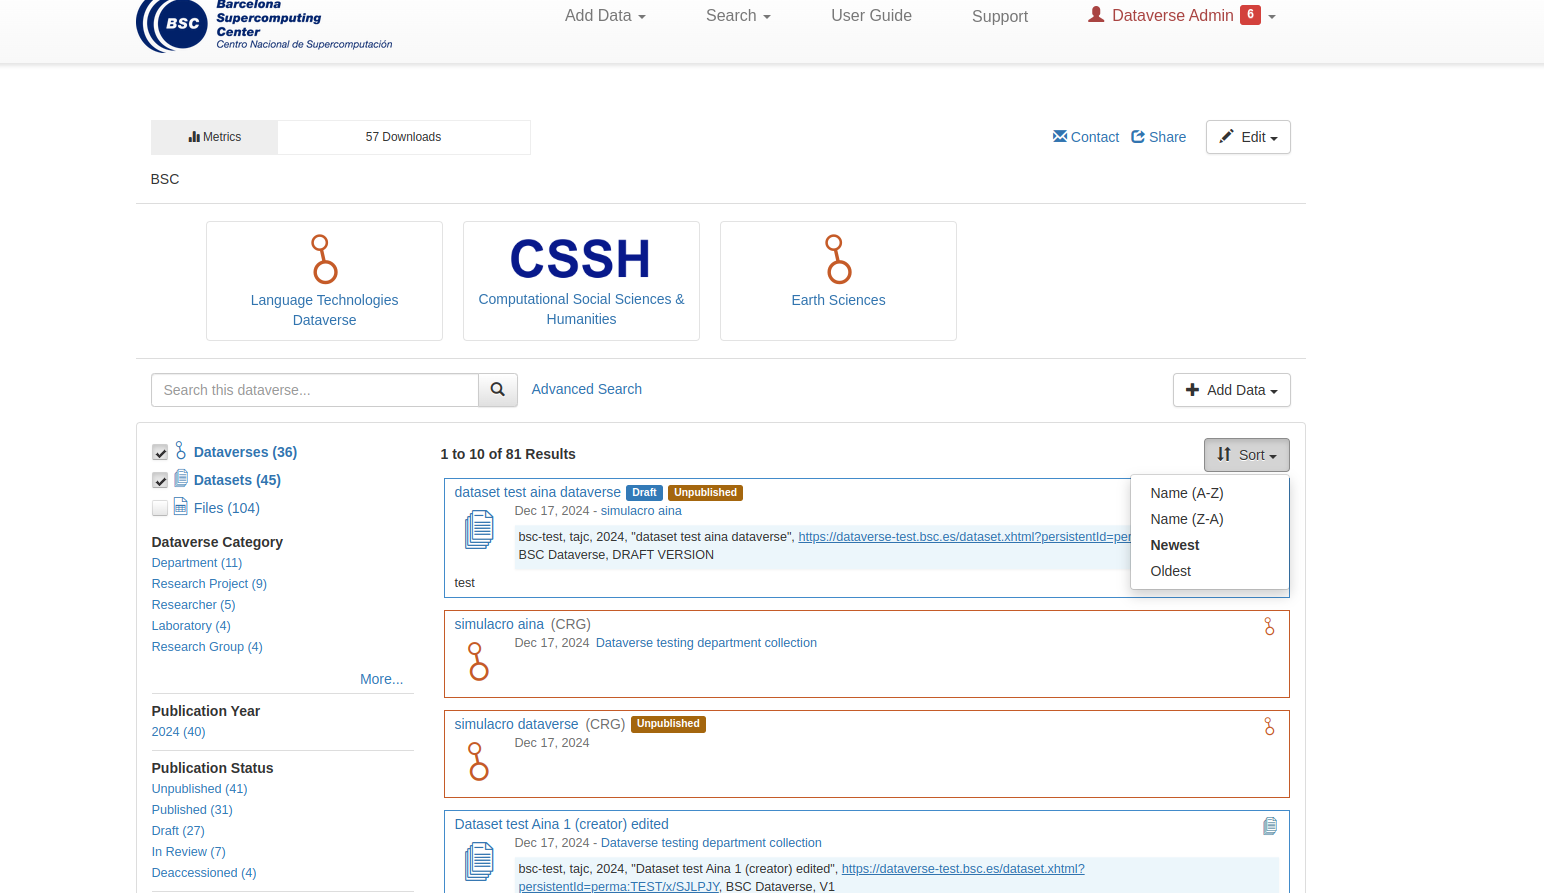Open the Edit dropdown button
Image resolution: width=1544 pixels, height=893 pixels.
1248,137
